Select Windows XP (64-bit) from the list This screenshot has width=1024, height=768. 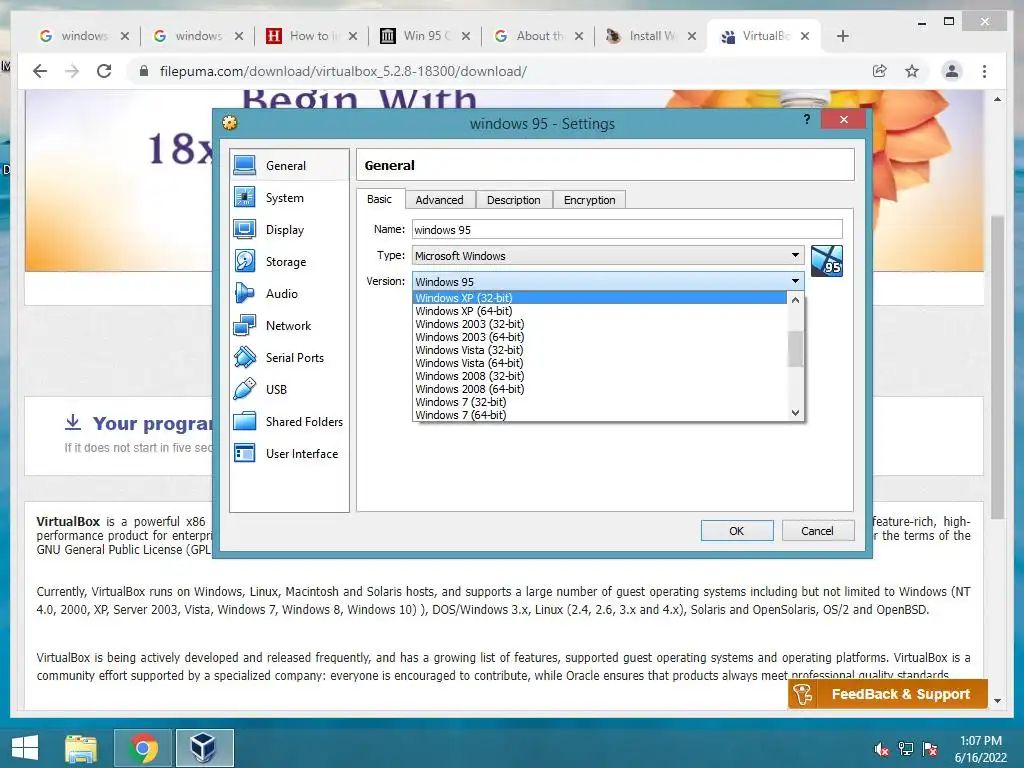(600, 311)
